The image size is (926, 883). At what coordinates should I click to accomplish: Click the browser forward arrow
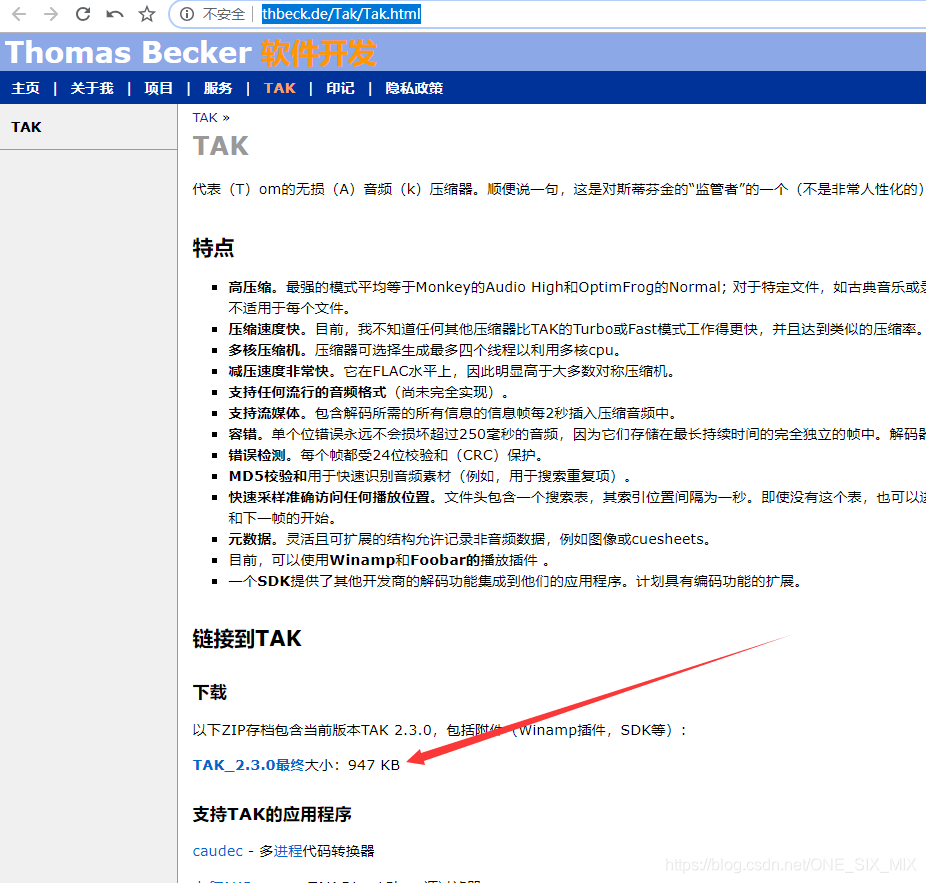coord(51,14)
